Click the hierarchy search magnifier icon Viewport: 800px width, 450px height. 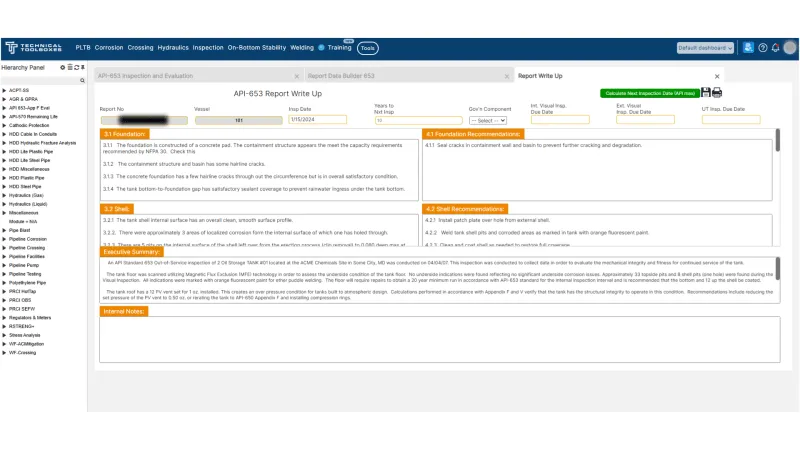[82, 81]
